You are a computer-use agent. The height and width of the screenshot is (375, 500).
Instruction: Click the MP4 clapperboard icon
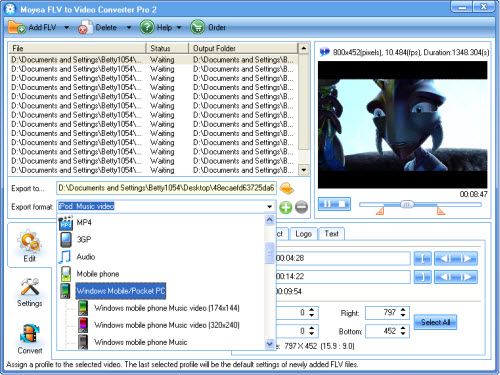pos(66,223)
